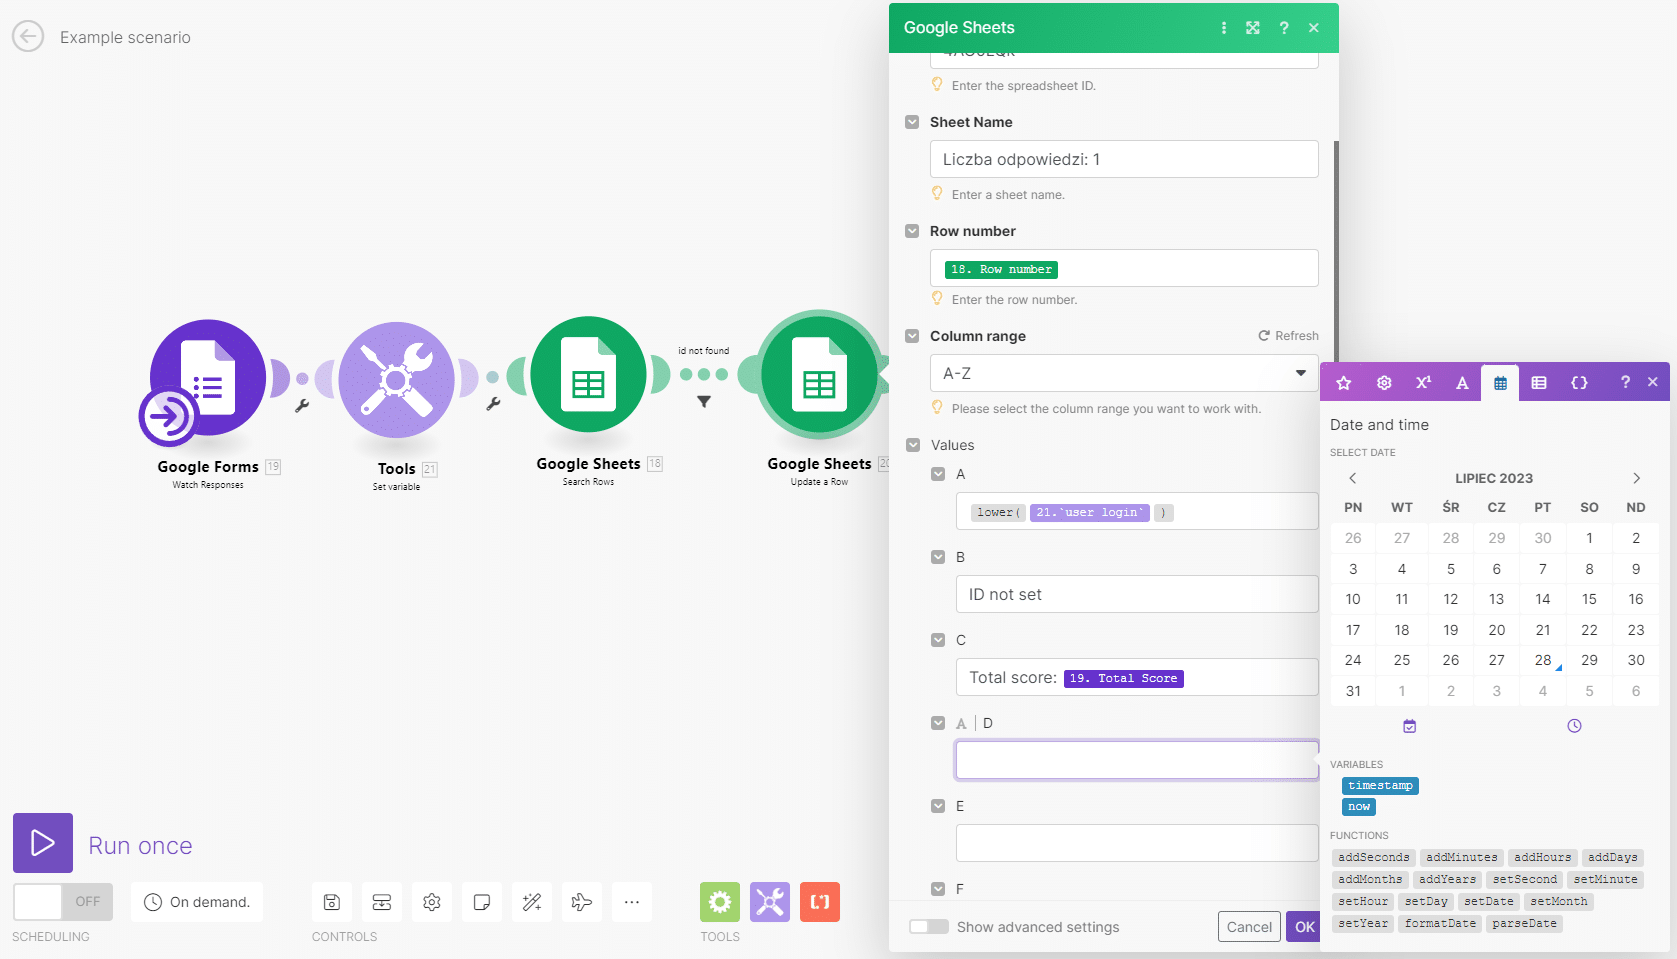Click the Run once play button

(x=43, y=843)
